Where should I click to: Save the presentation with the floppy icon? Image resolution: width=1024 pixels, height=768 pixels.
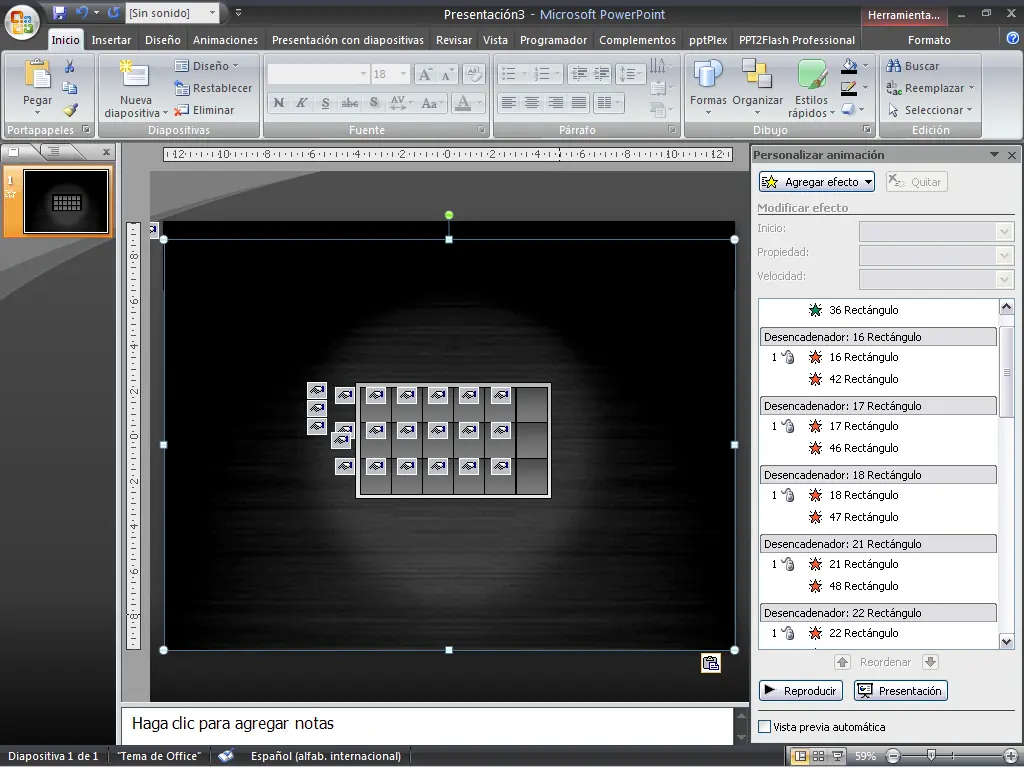click(59, 12)
